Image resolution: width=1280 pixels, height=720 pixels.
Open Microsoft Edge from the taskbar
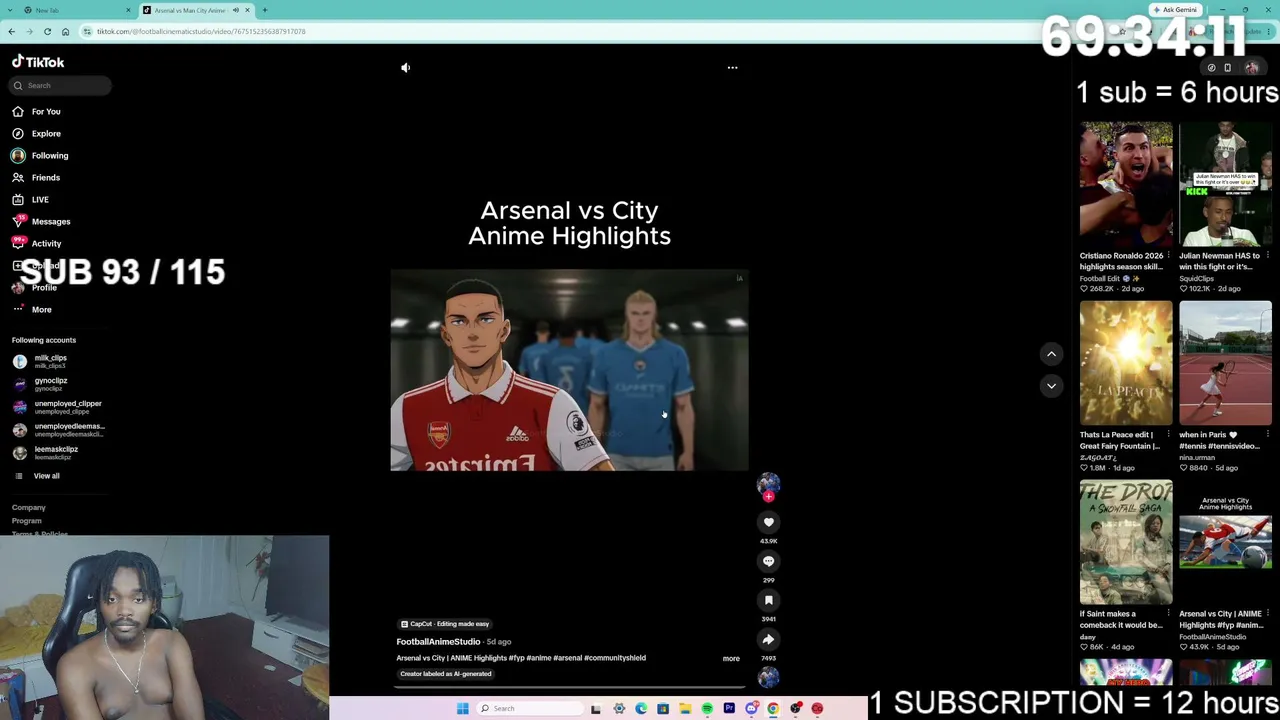[641, 709]
